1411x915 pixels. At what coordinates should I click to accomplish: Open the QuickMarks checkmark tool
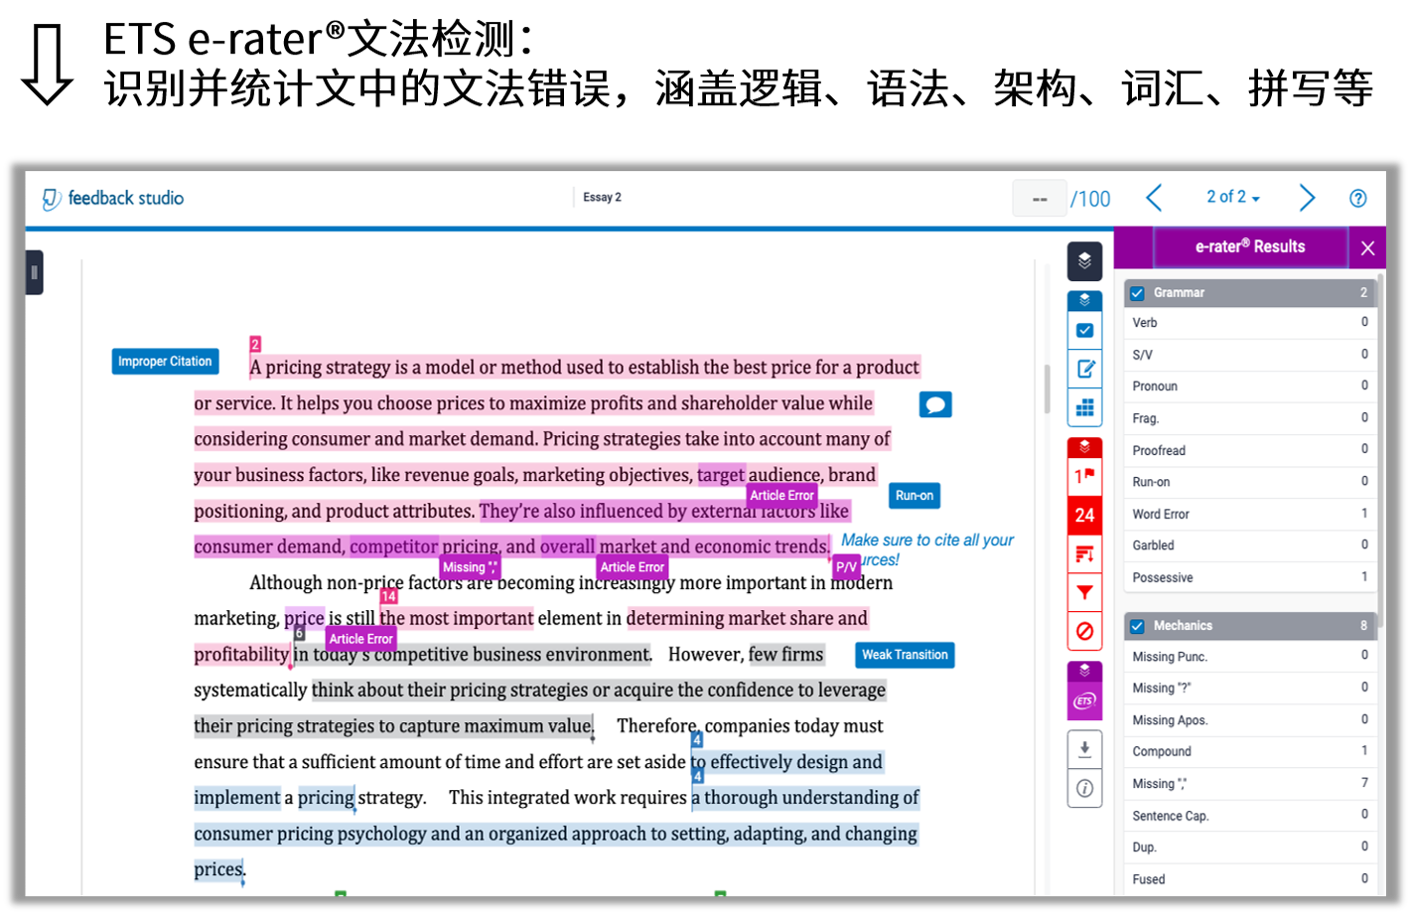1084,330
